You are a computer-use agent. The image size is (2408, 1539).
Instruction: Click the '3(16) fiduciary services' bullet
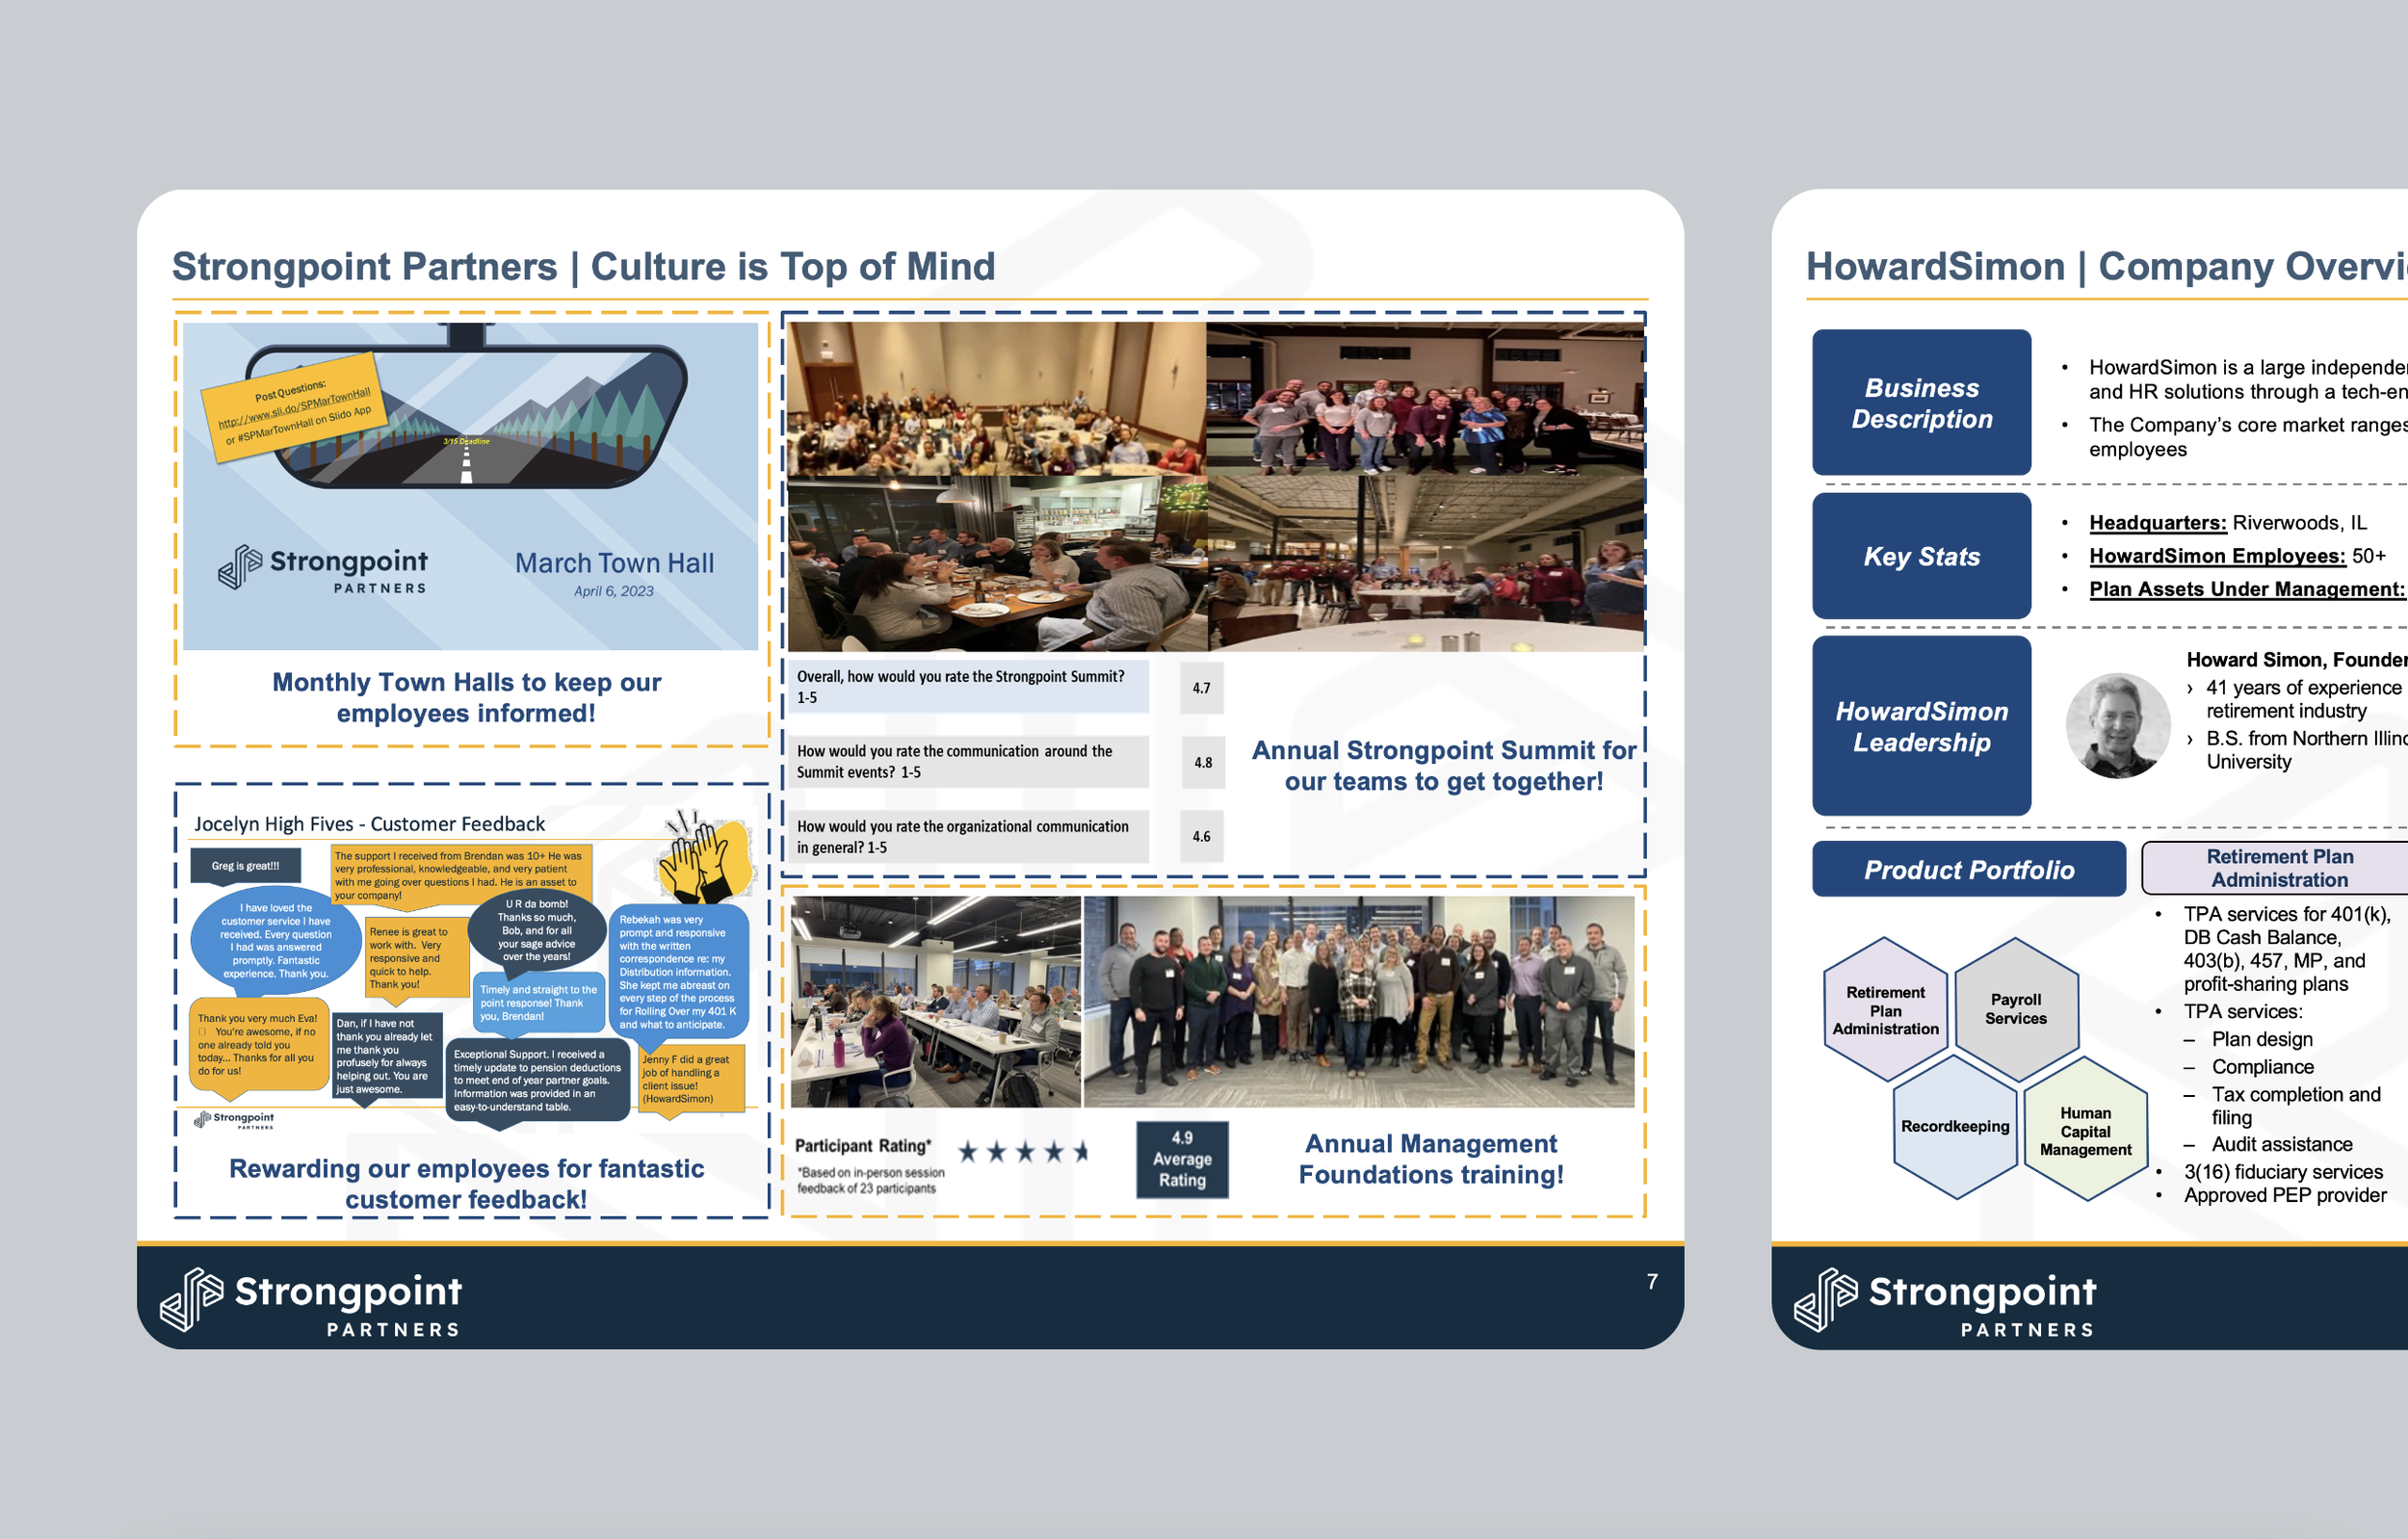[2282, 1171]
